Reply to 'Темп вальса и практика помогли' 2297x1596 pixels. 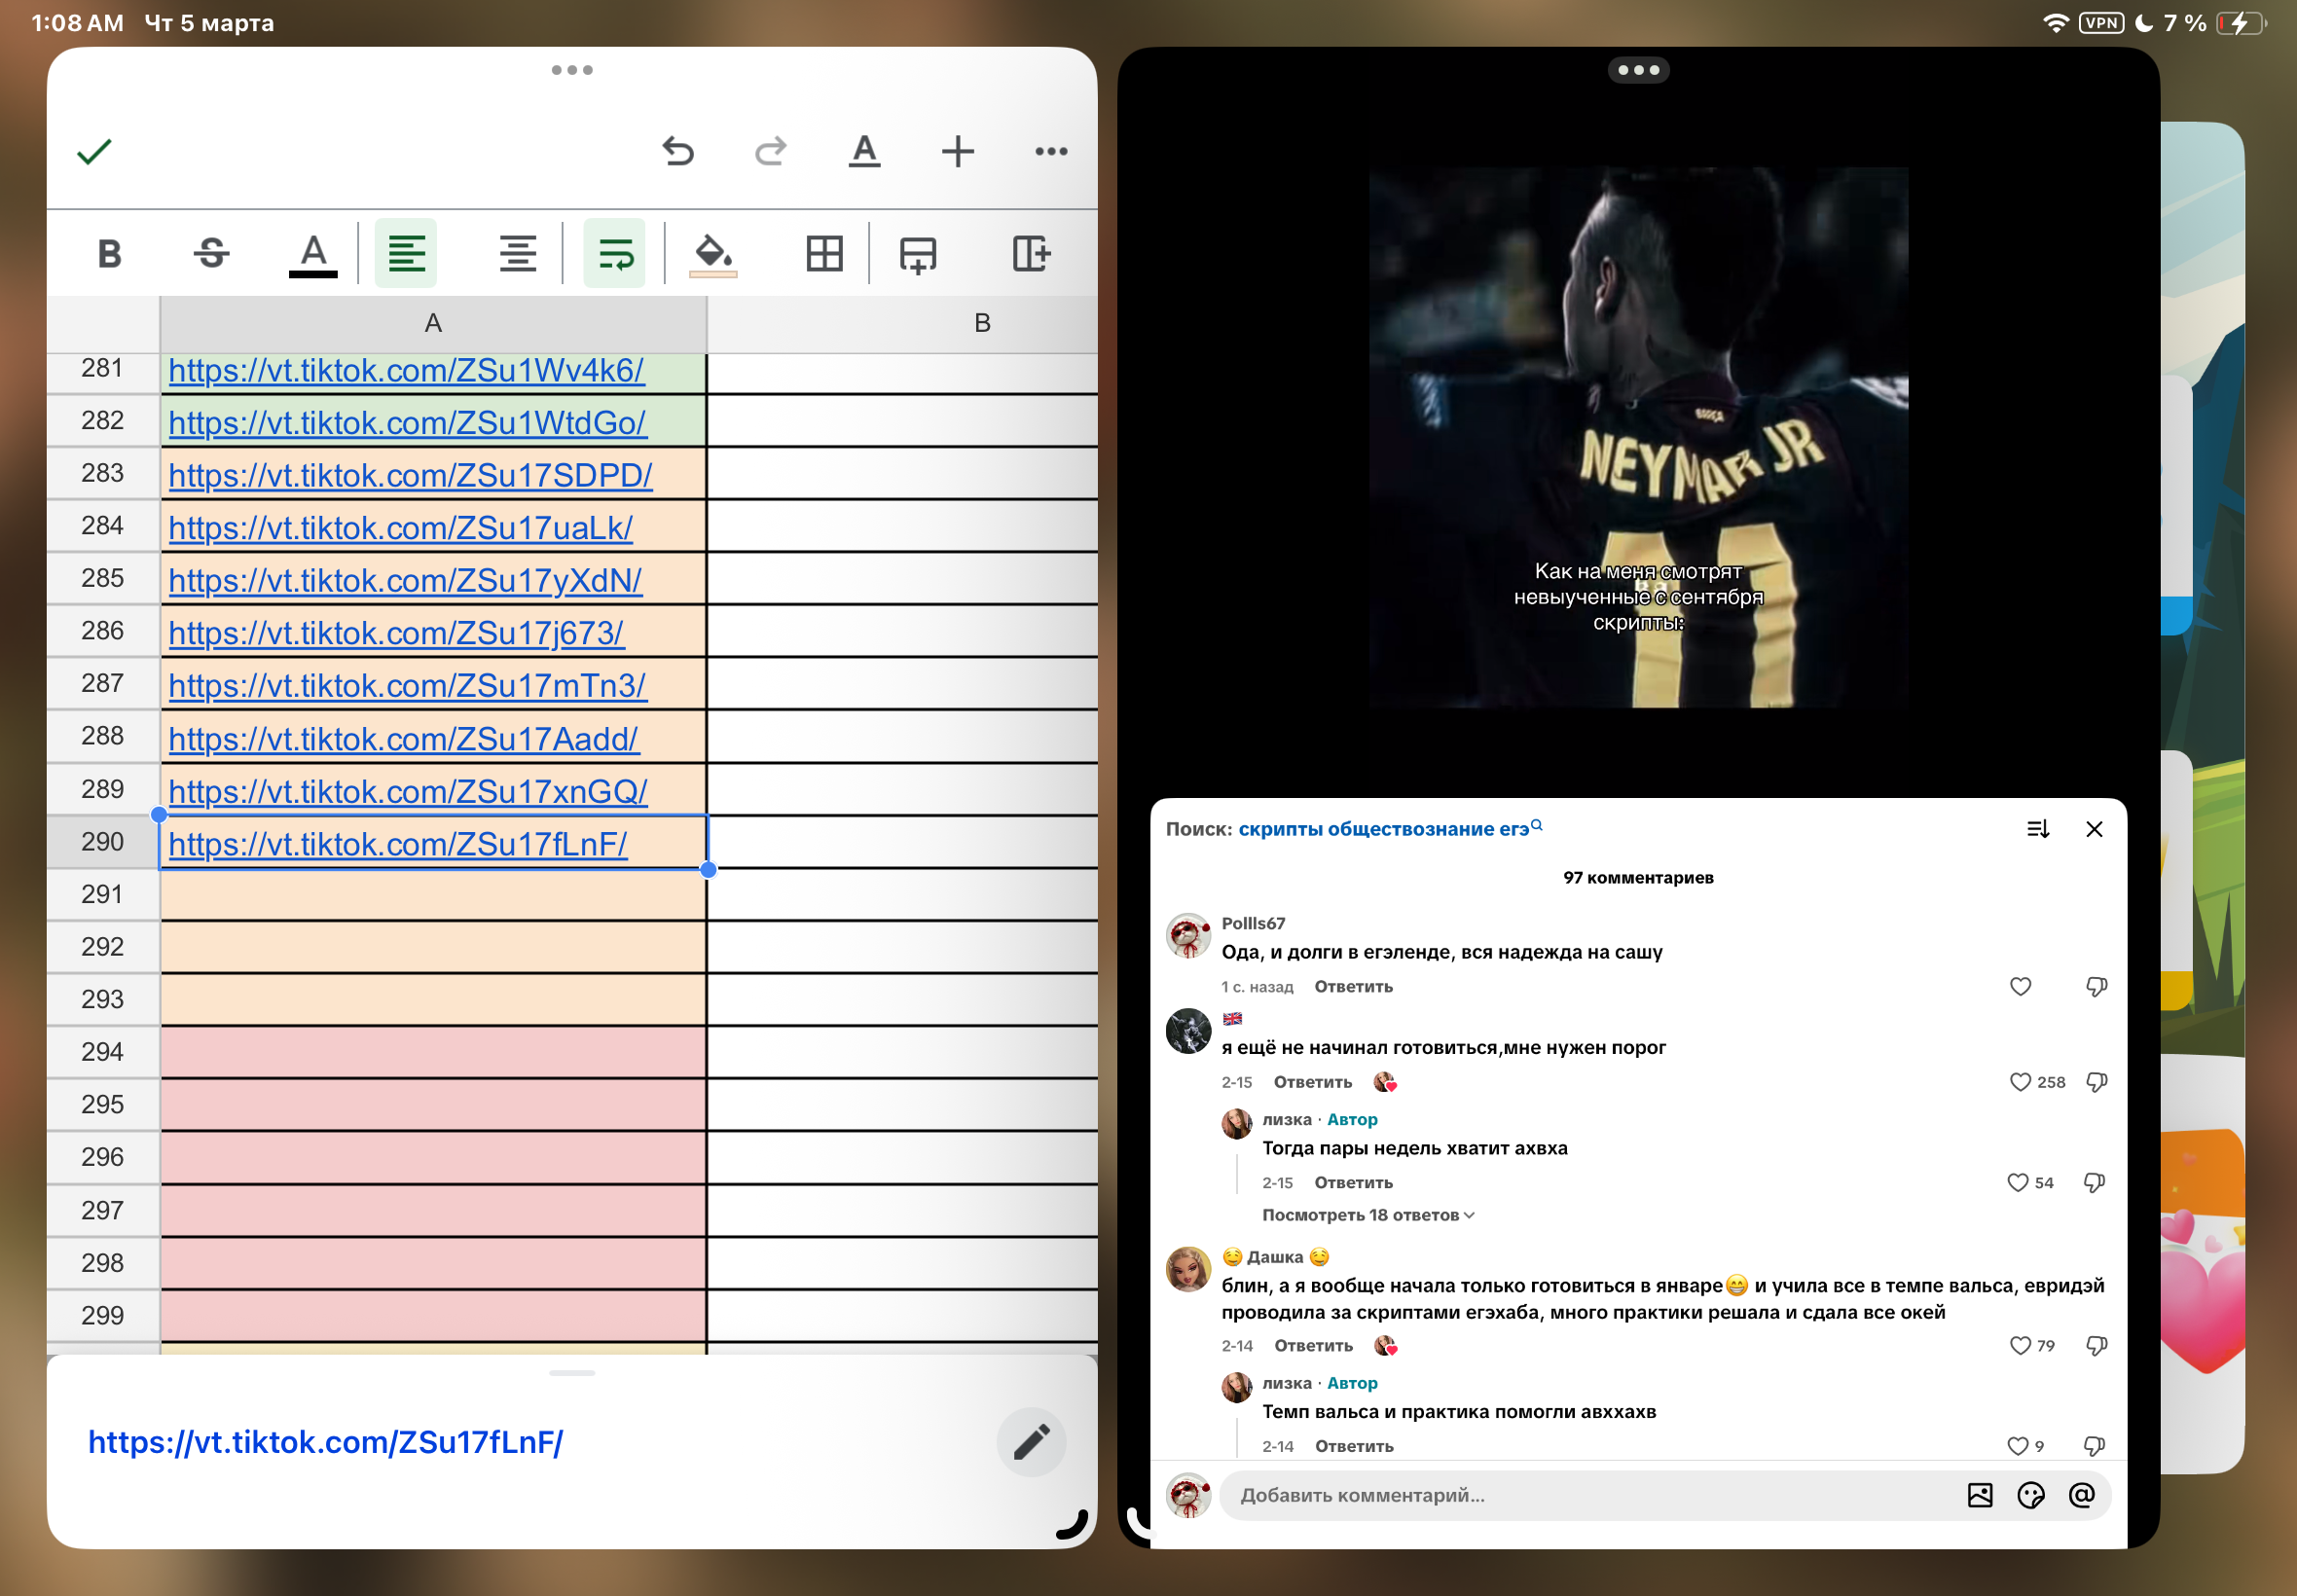point(1354,1446)
